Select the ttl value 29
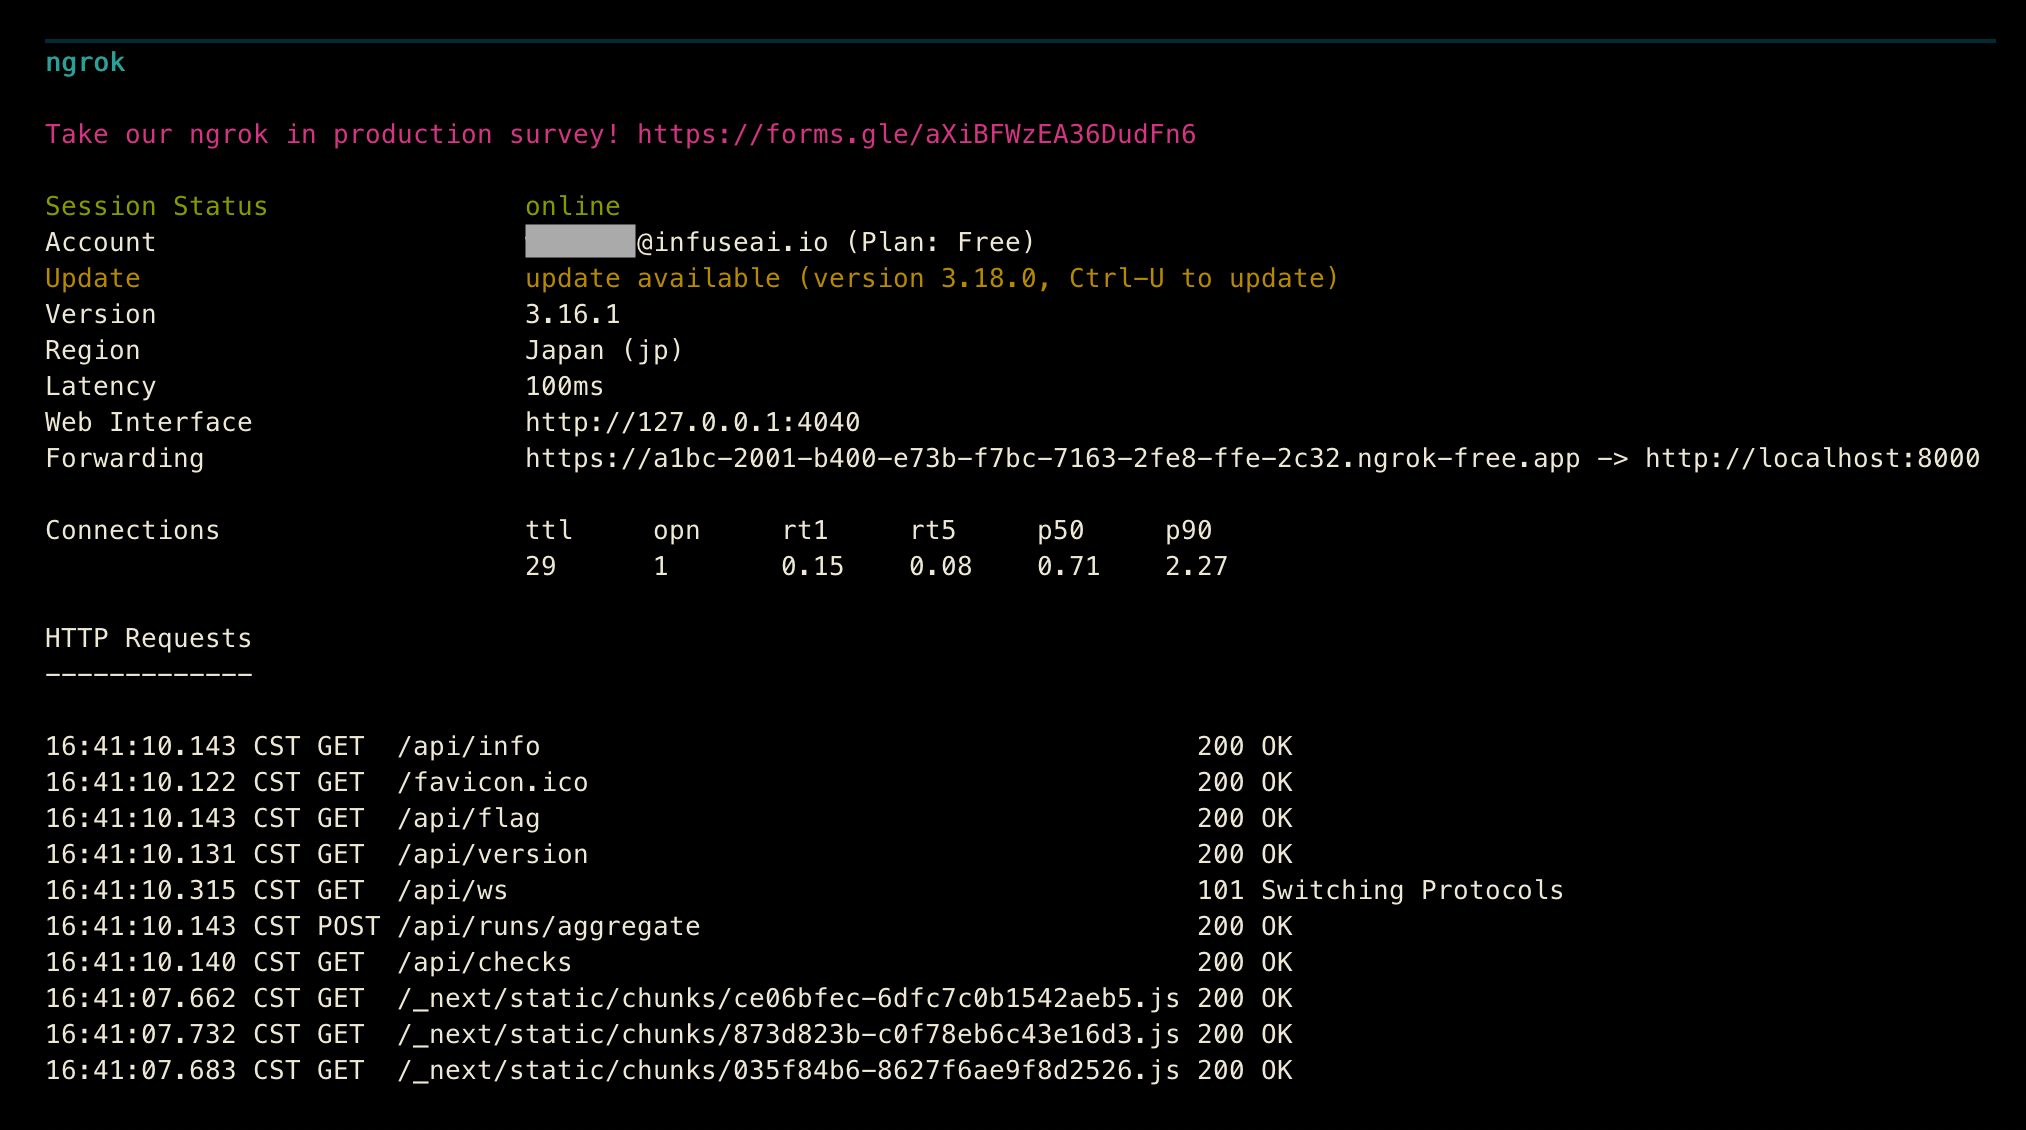Image resolution: width=2026 pixels, height=1130 pixels. pos(541,566)
